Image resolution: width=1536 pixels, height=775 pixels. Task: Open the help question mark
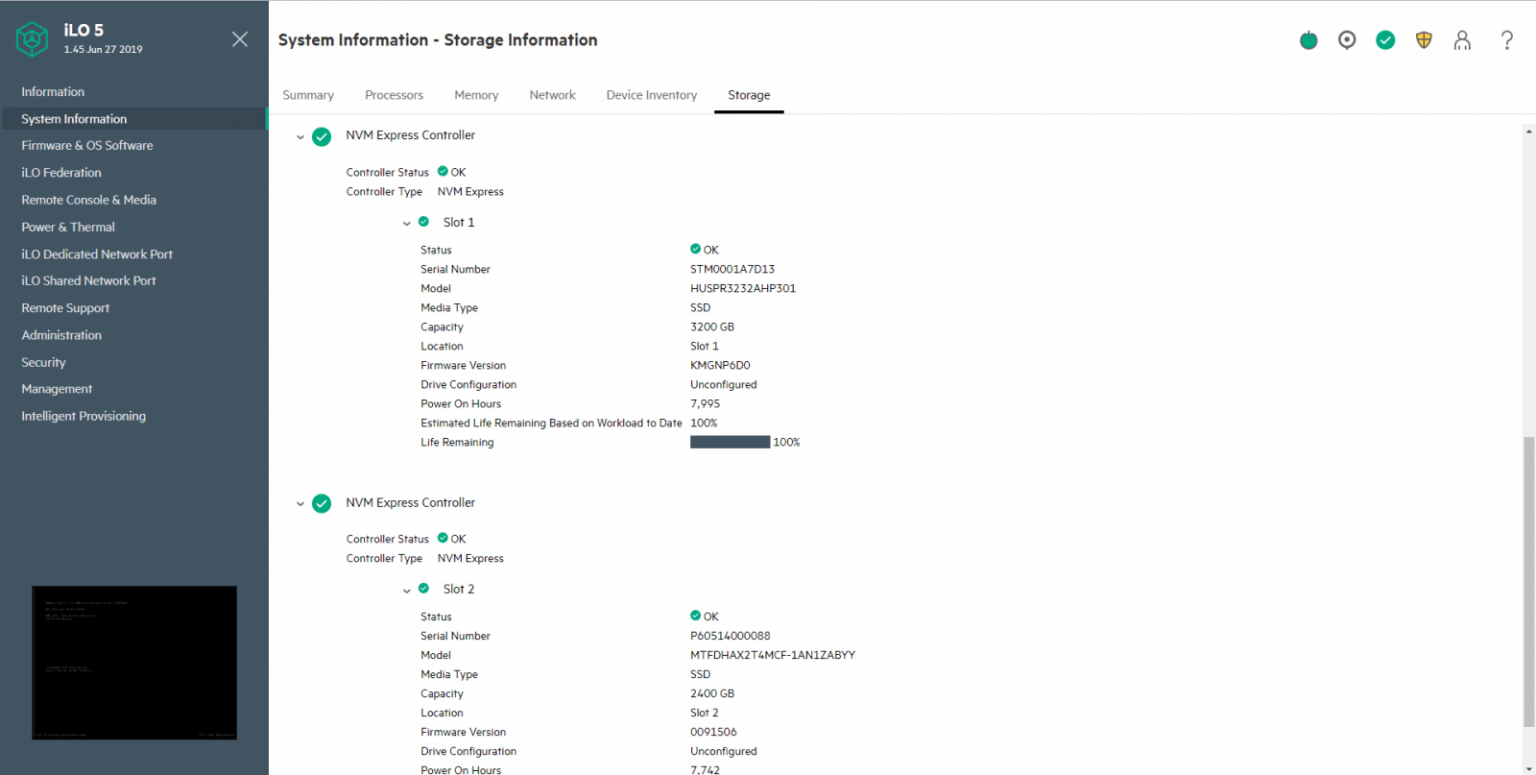1507,40
